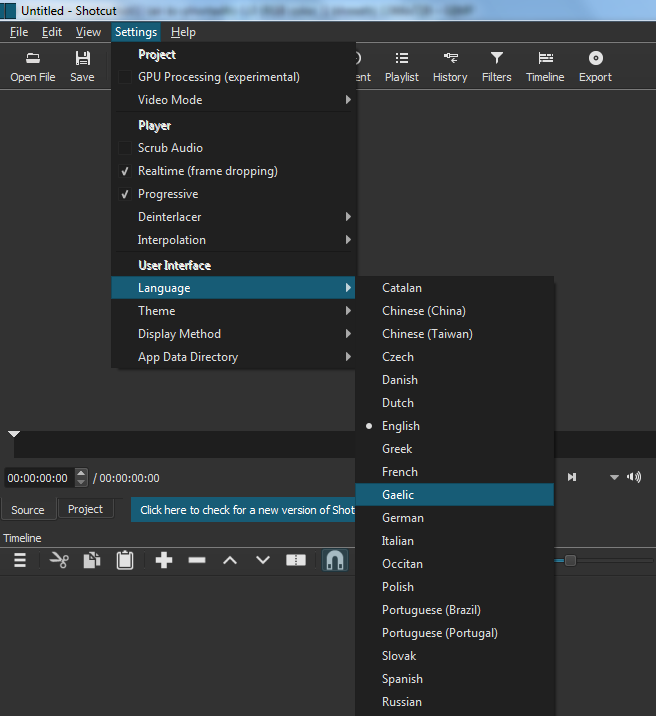The height and width of the screenshot is (716, 656).
Task: Uncheck the Progressive option
Action: (x=125, y=194)
